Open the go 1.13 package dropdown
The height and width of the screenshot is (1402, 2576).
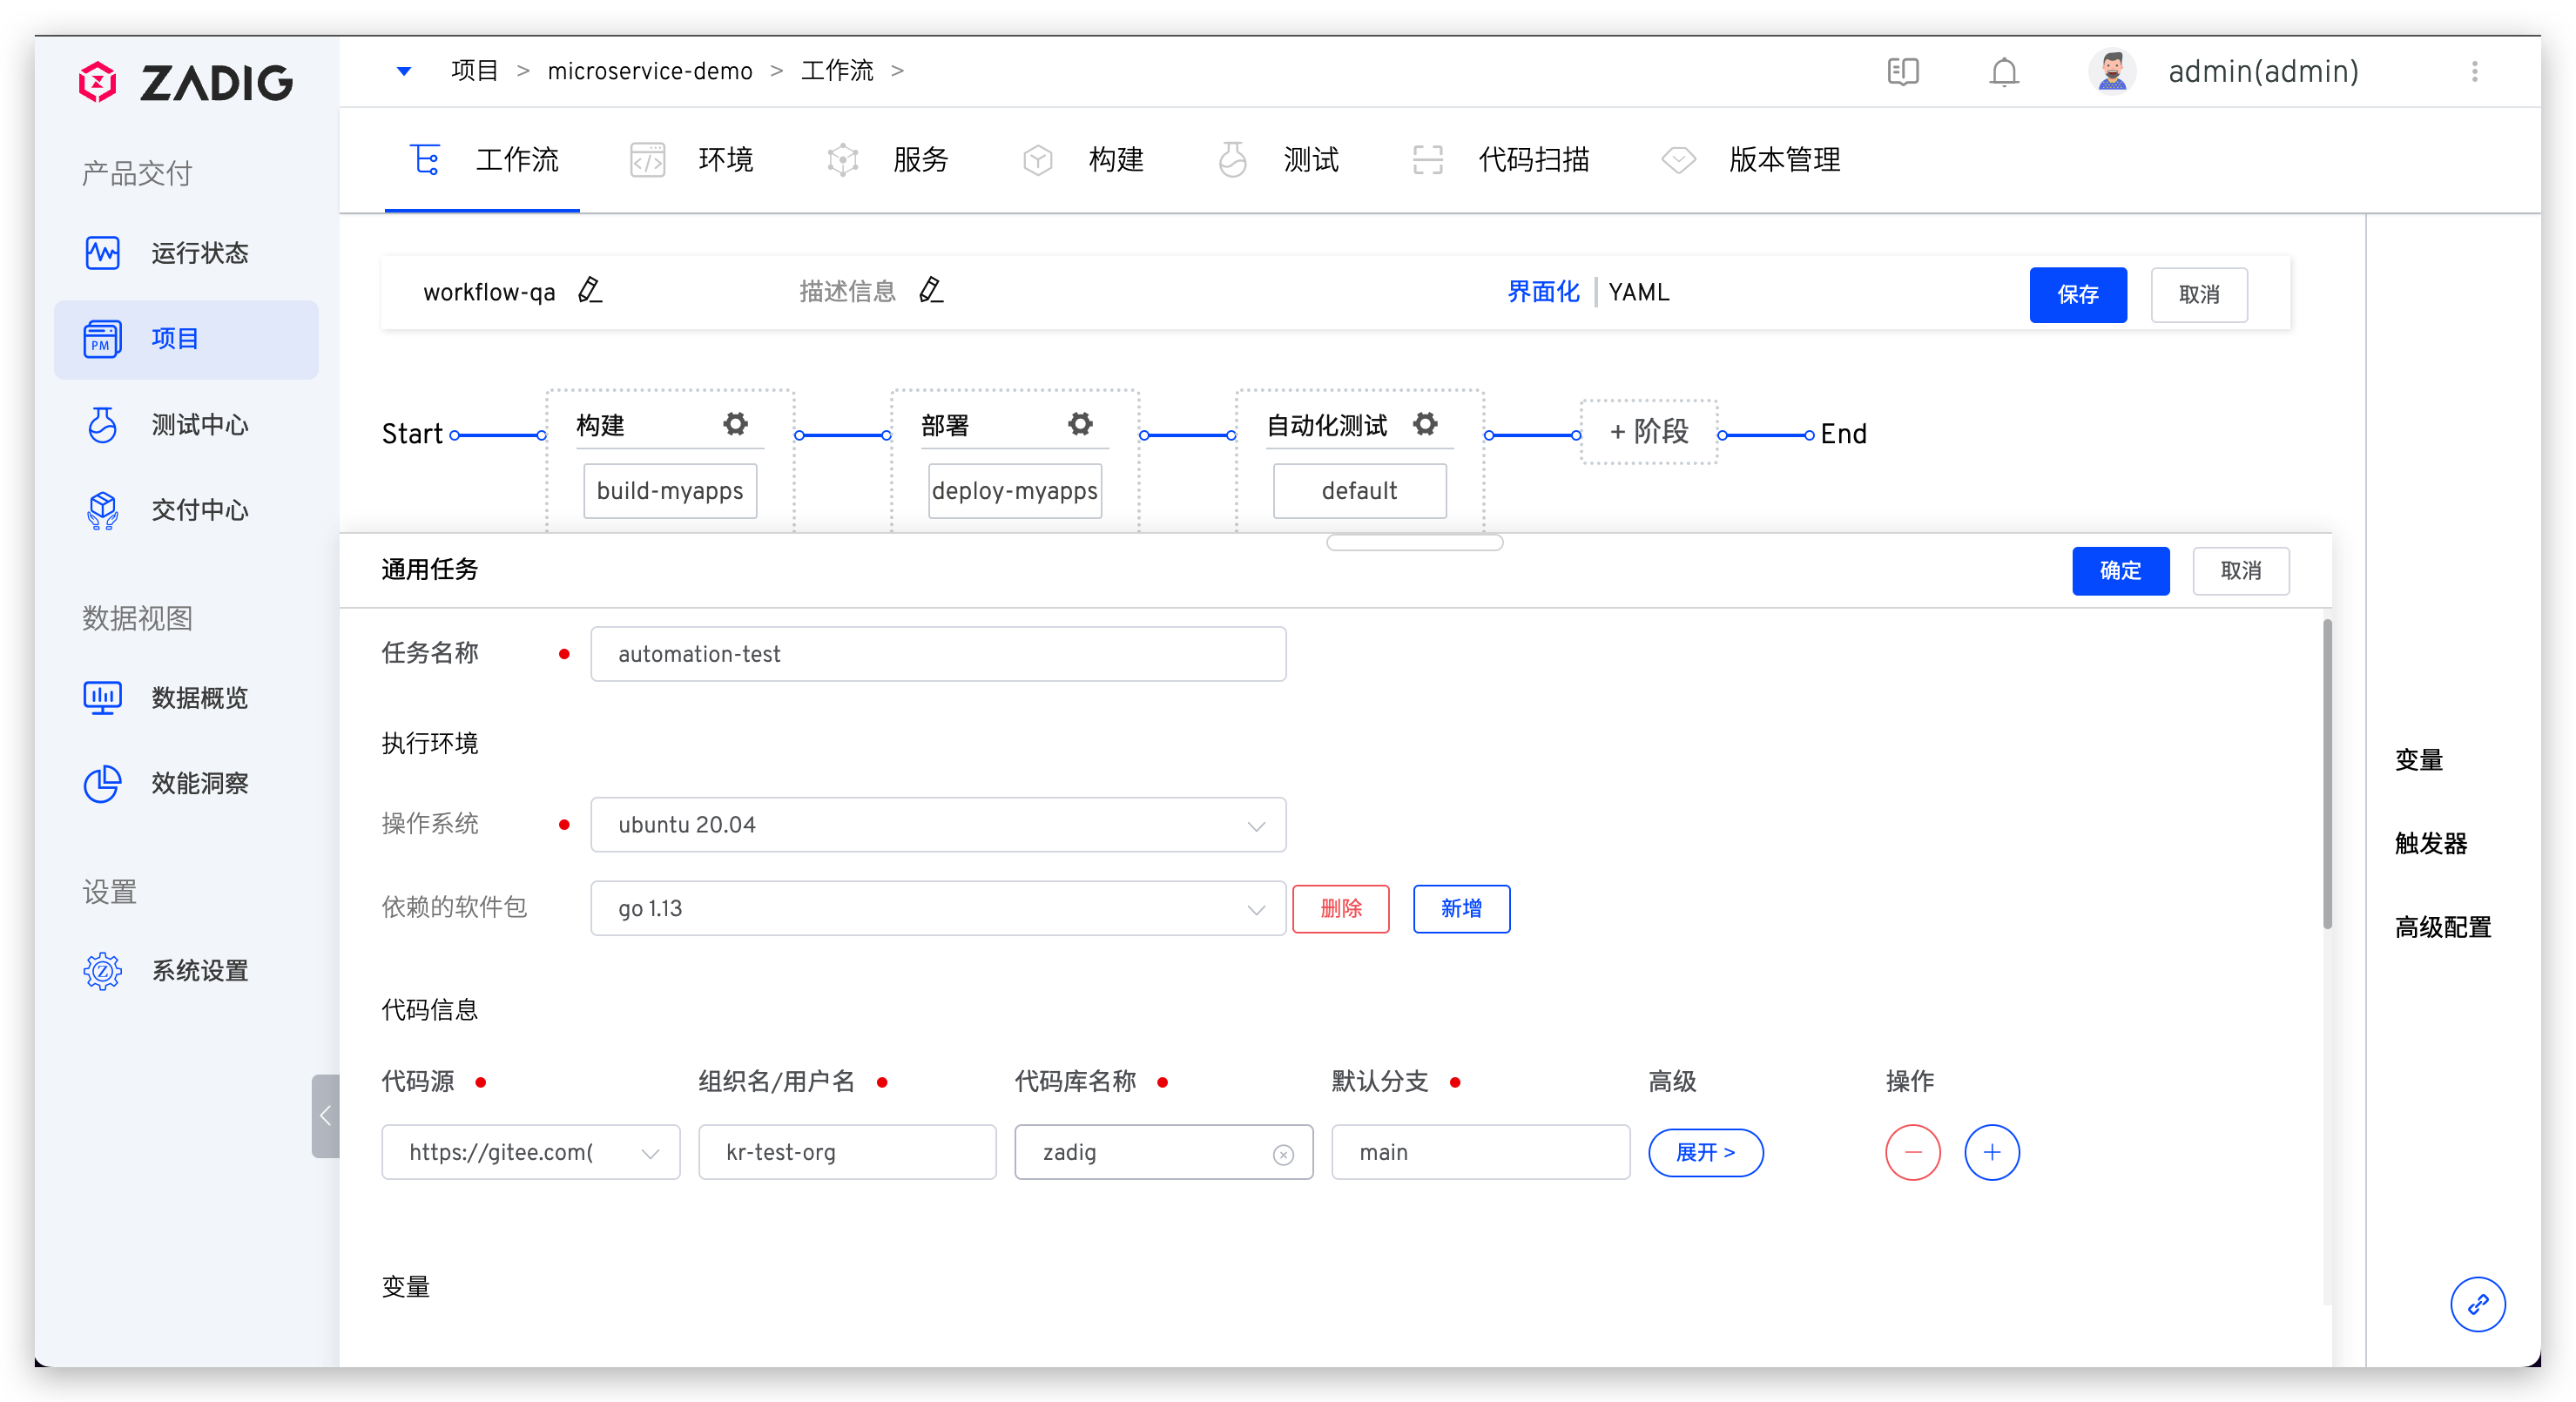click(x=937, y=908)
